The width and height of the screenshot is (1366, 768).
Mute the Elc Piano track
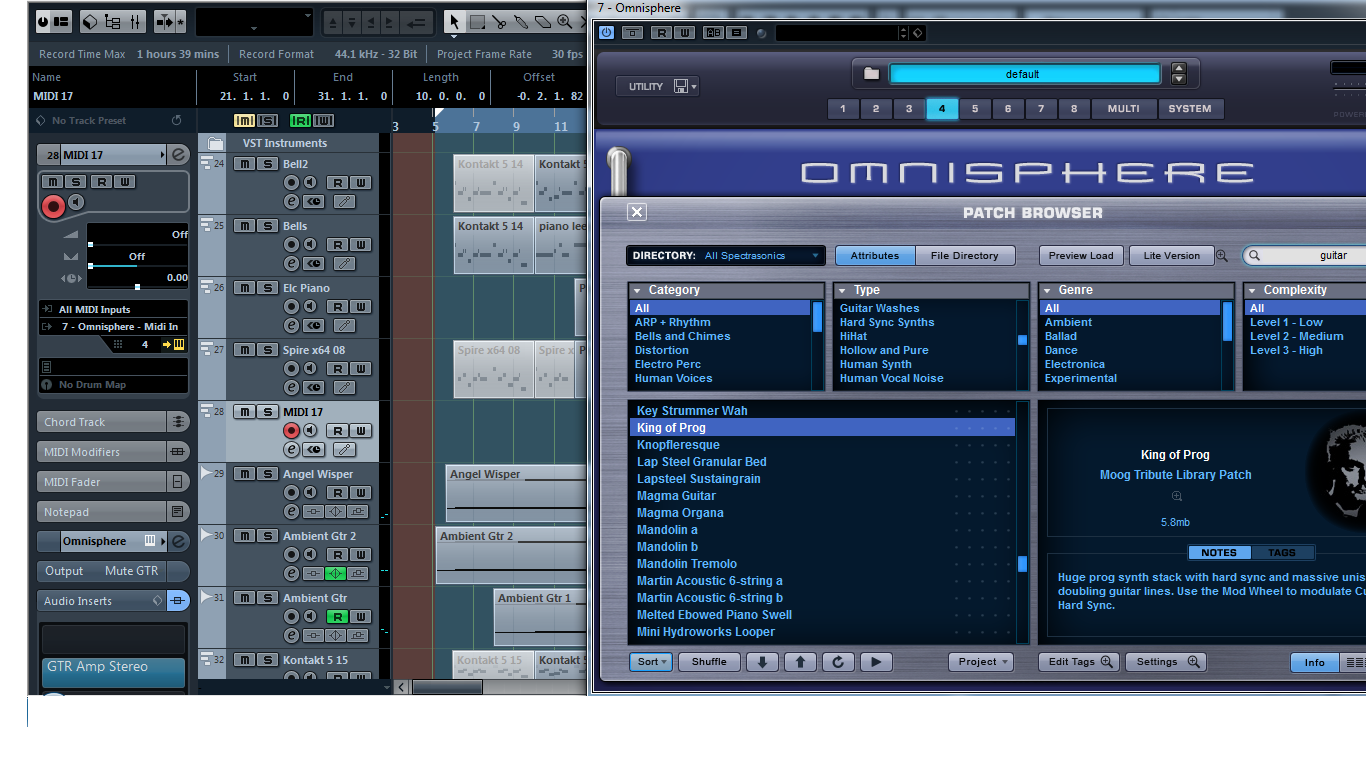(x=243, y=288)
